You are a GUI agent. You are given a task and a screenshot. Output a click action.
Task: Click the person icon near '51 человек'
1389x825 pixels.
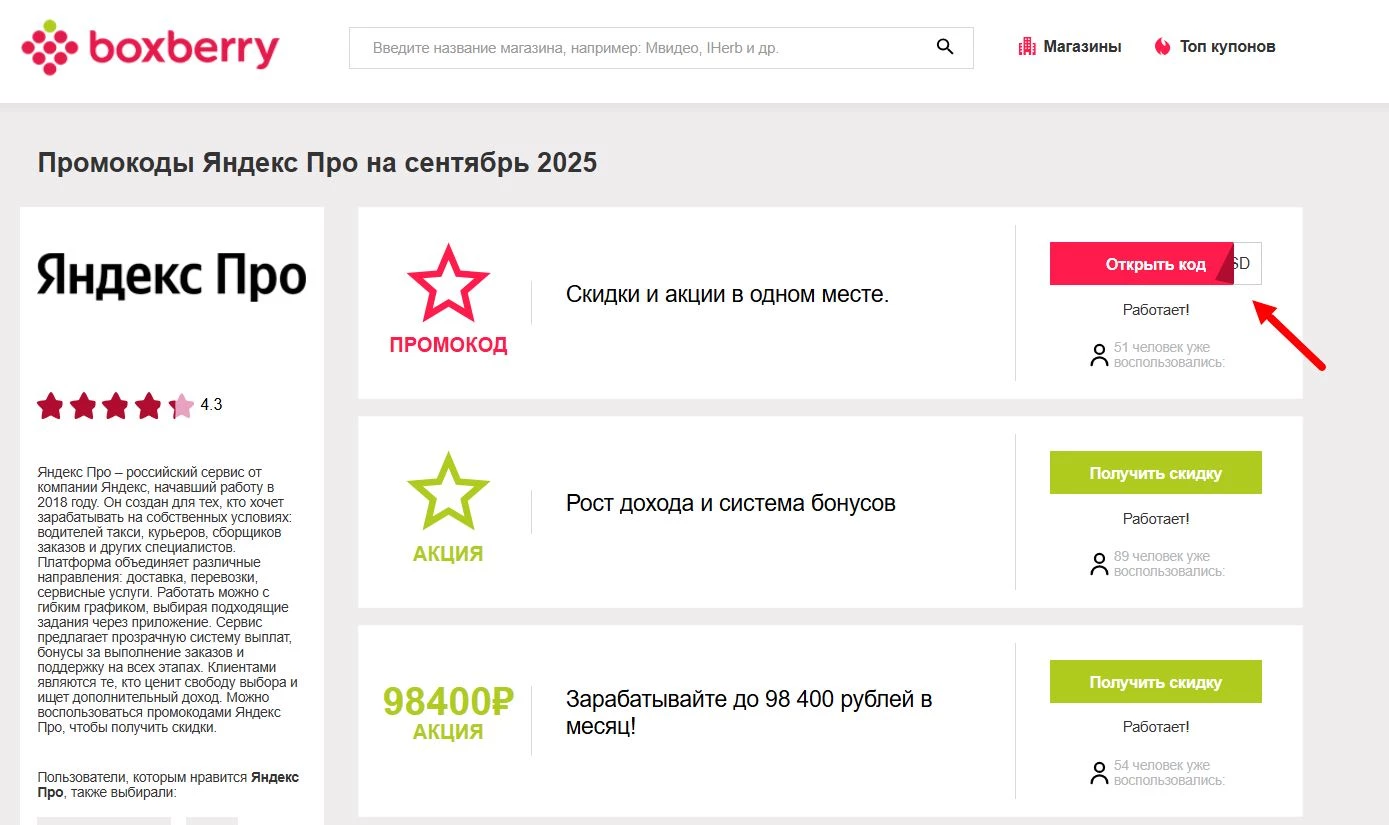click(x=1098, y=354)
